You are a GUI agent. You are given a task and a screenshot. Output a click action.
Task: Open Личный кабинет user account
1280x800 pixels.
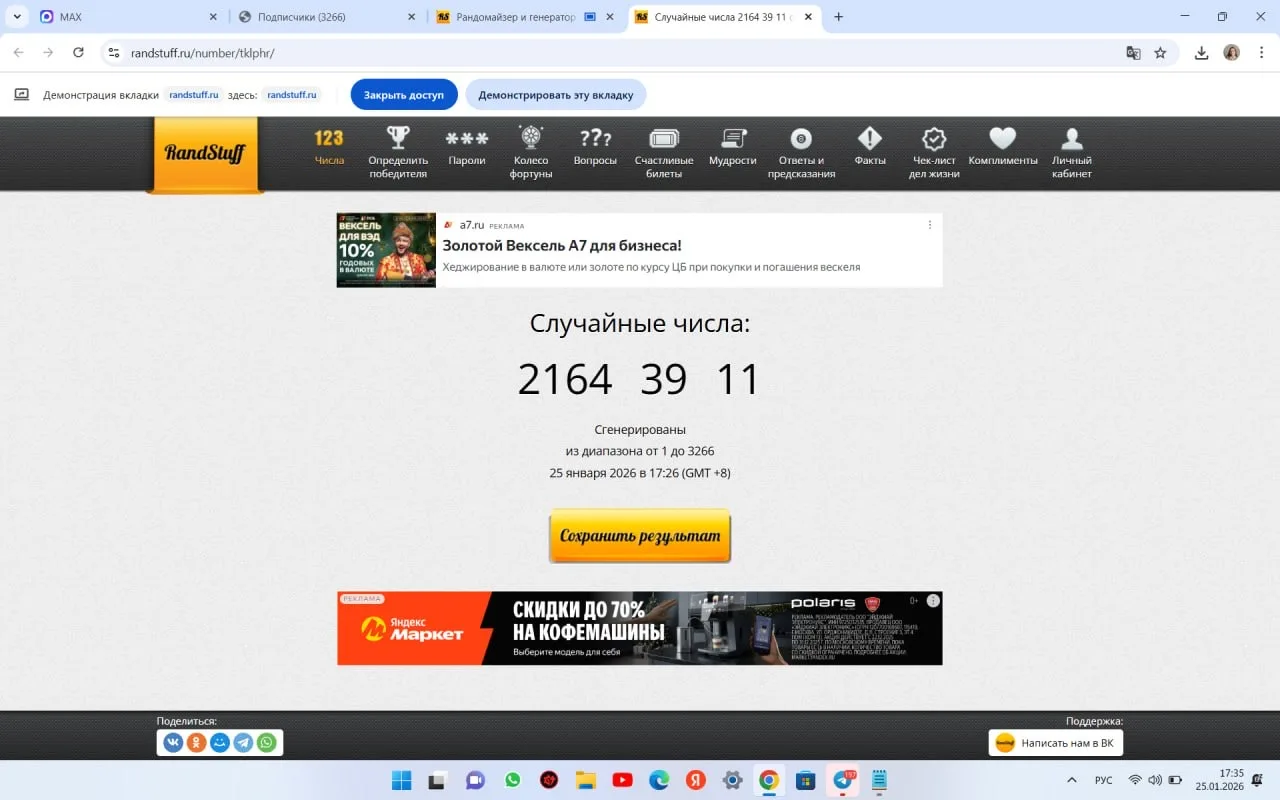1071,152
